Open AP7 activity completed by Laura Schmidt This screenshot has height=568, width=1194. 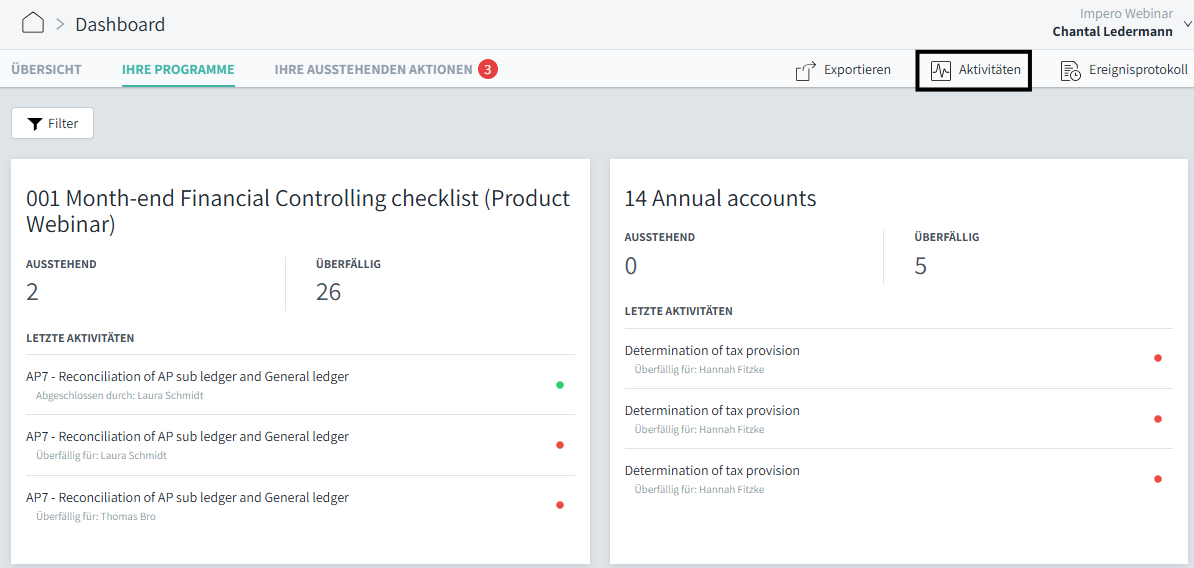tap(187, 377)
